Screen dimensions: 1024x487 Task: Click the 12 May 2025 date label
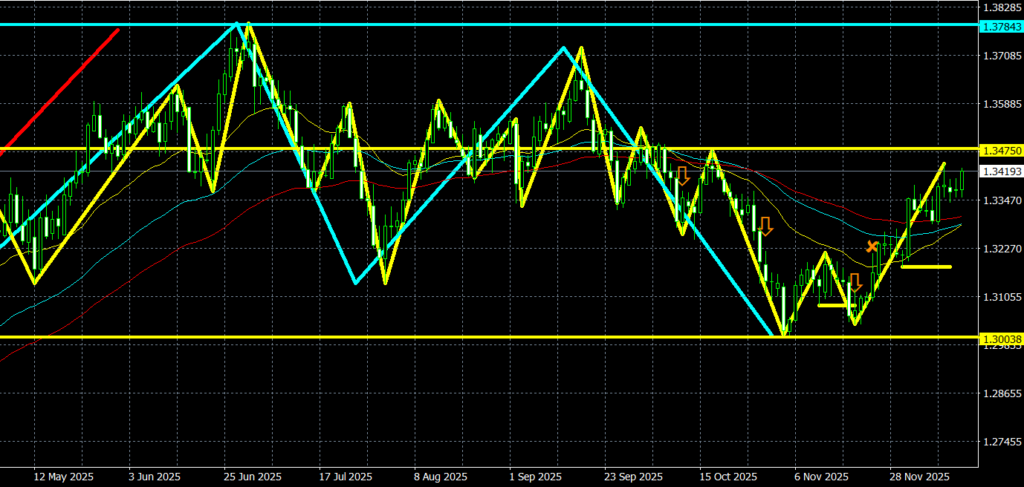57,476
